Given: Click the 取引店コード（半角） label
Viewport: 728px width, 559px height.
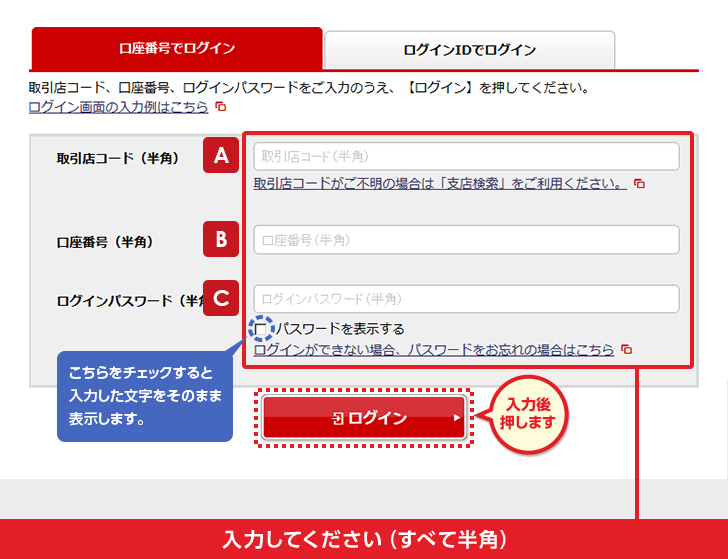Looking at the screenshot, I should [x=117, y=158].
